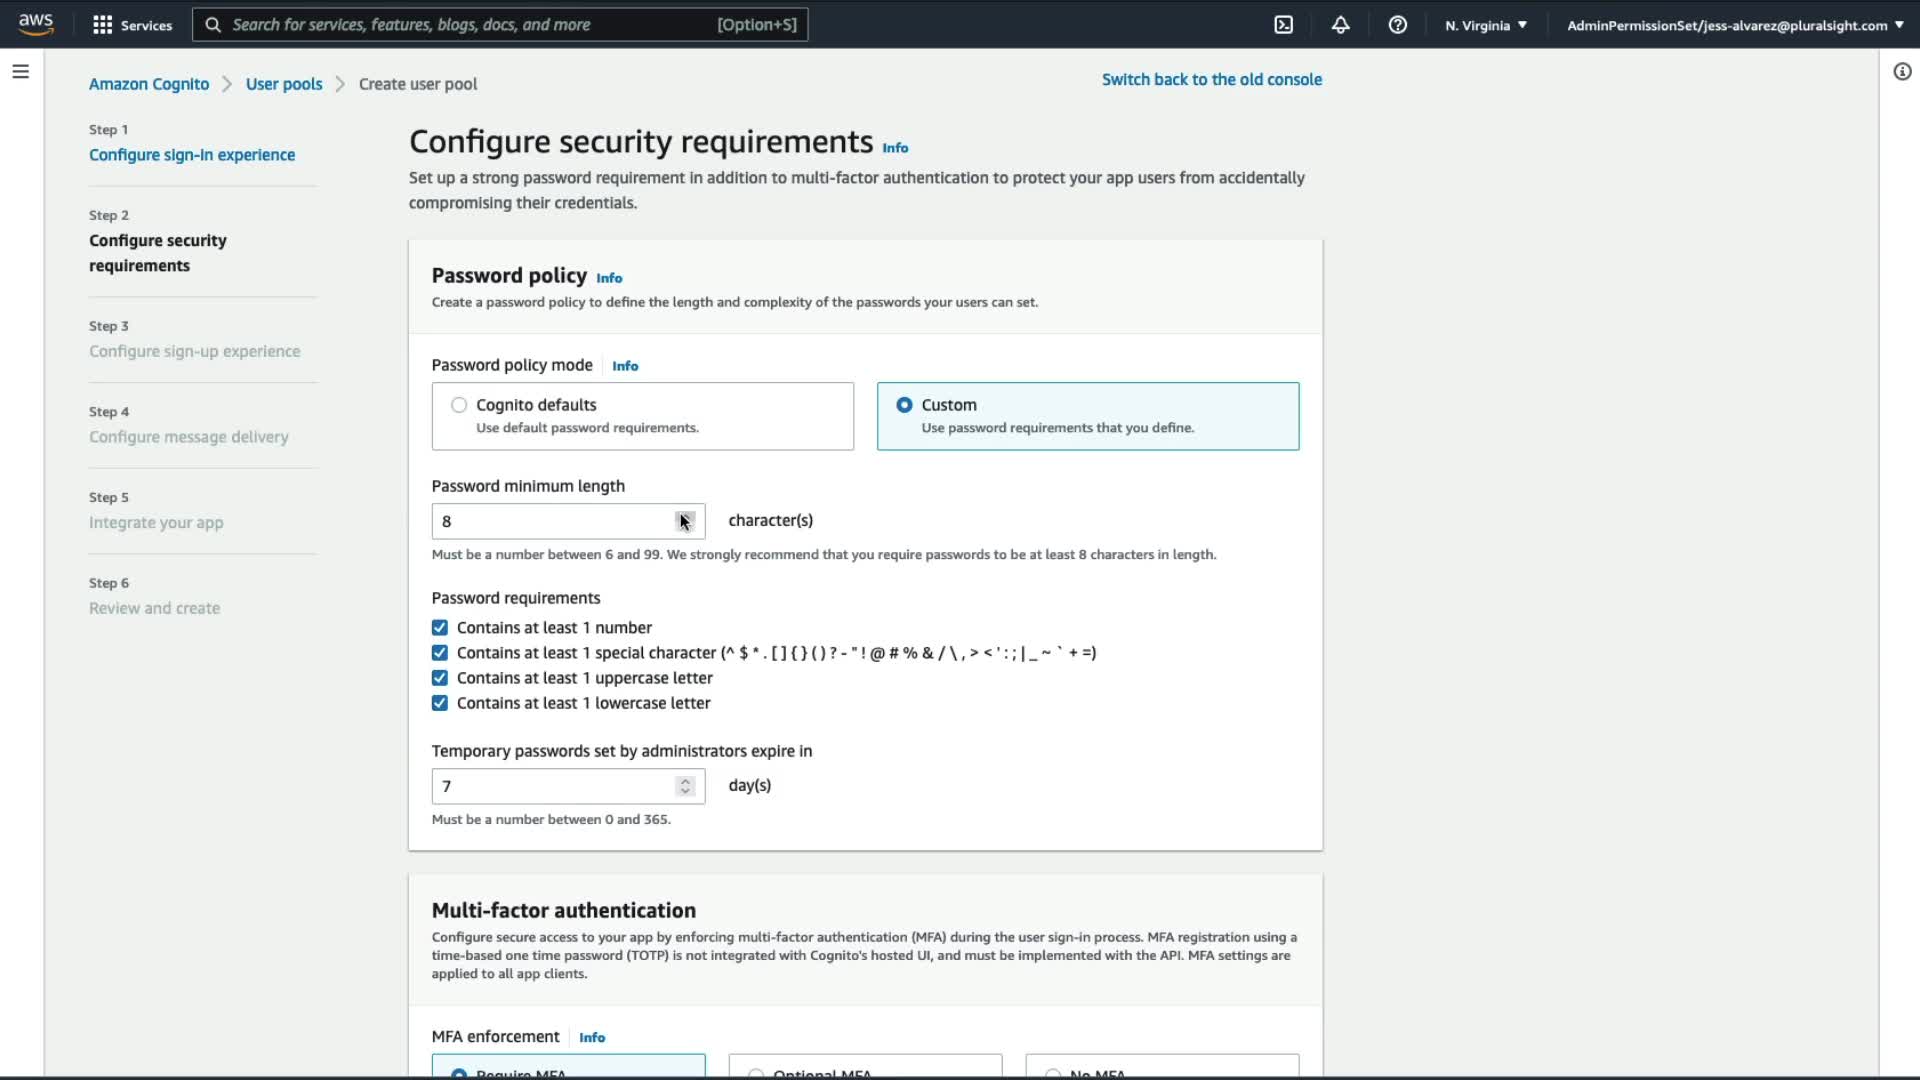Click the search magnifier icon
Screen dimensions: 1920x1080
click(x=213, y=25)
